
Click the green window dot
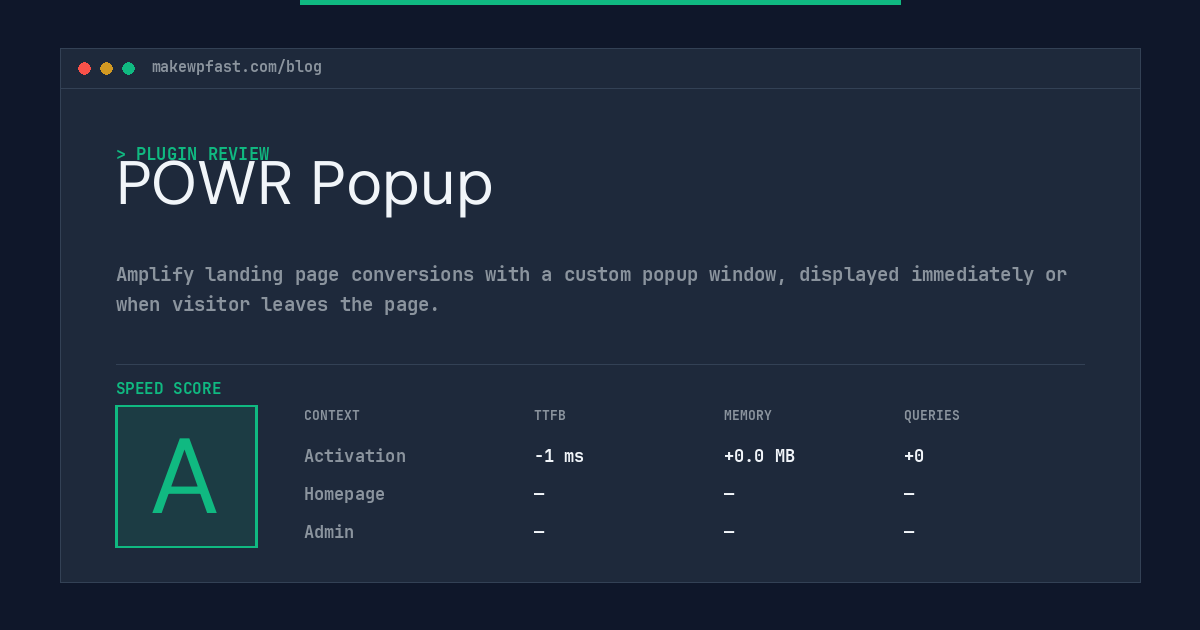tap(128, 68)
